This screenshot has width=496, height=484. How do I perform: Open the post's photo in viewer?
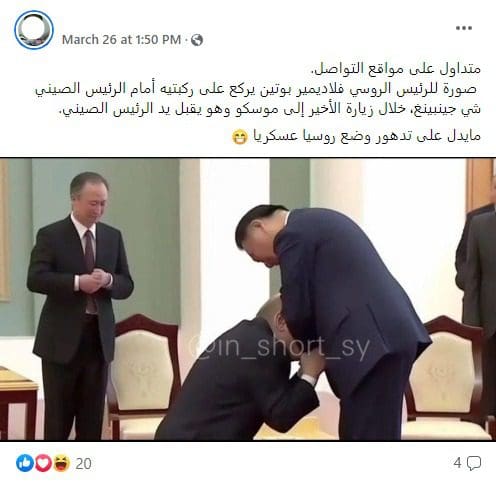pyautogui.click(x=248, y=299)
